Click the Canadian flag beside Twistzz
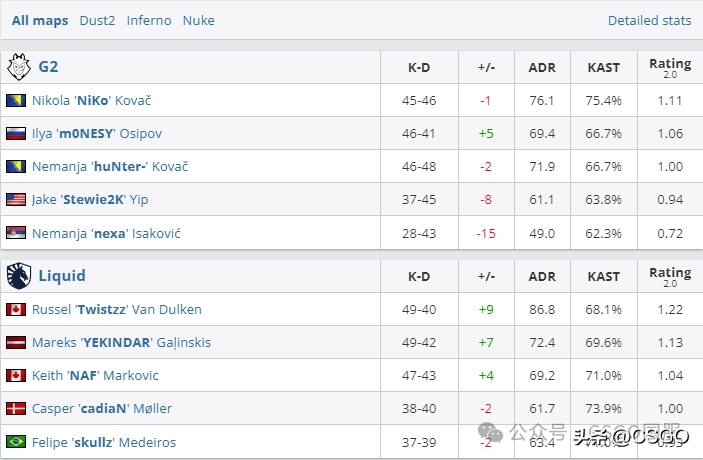 point(16,309)
